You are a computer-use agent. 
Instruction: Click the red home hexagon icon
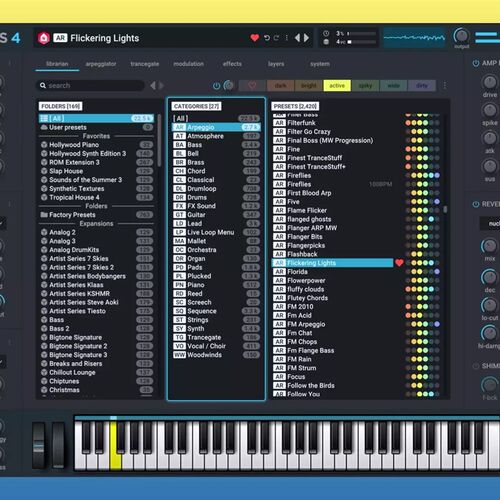[x=44, y=38]
